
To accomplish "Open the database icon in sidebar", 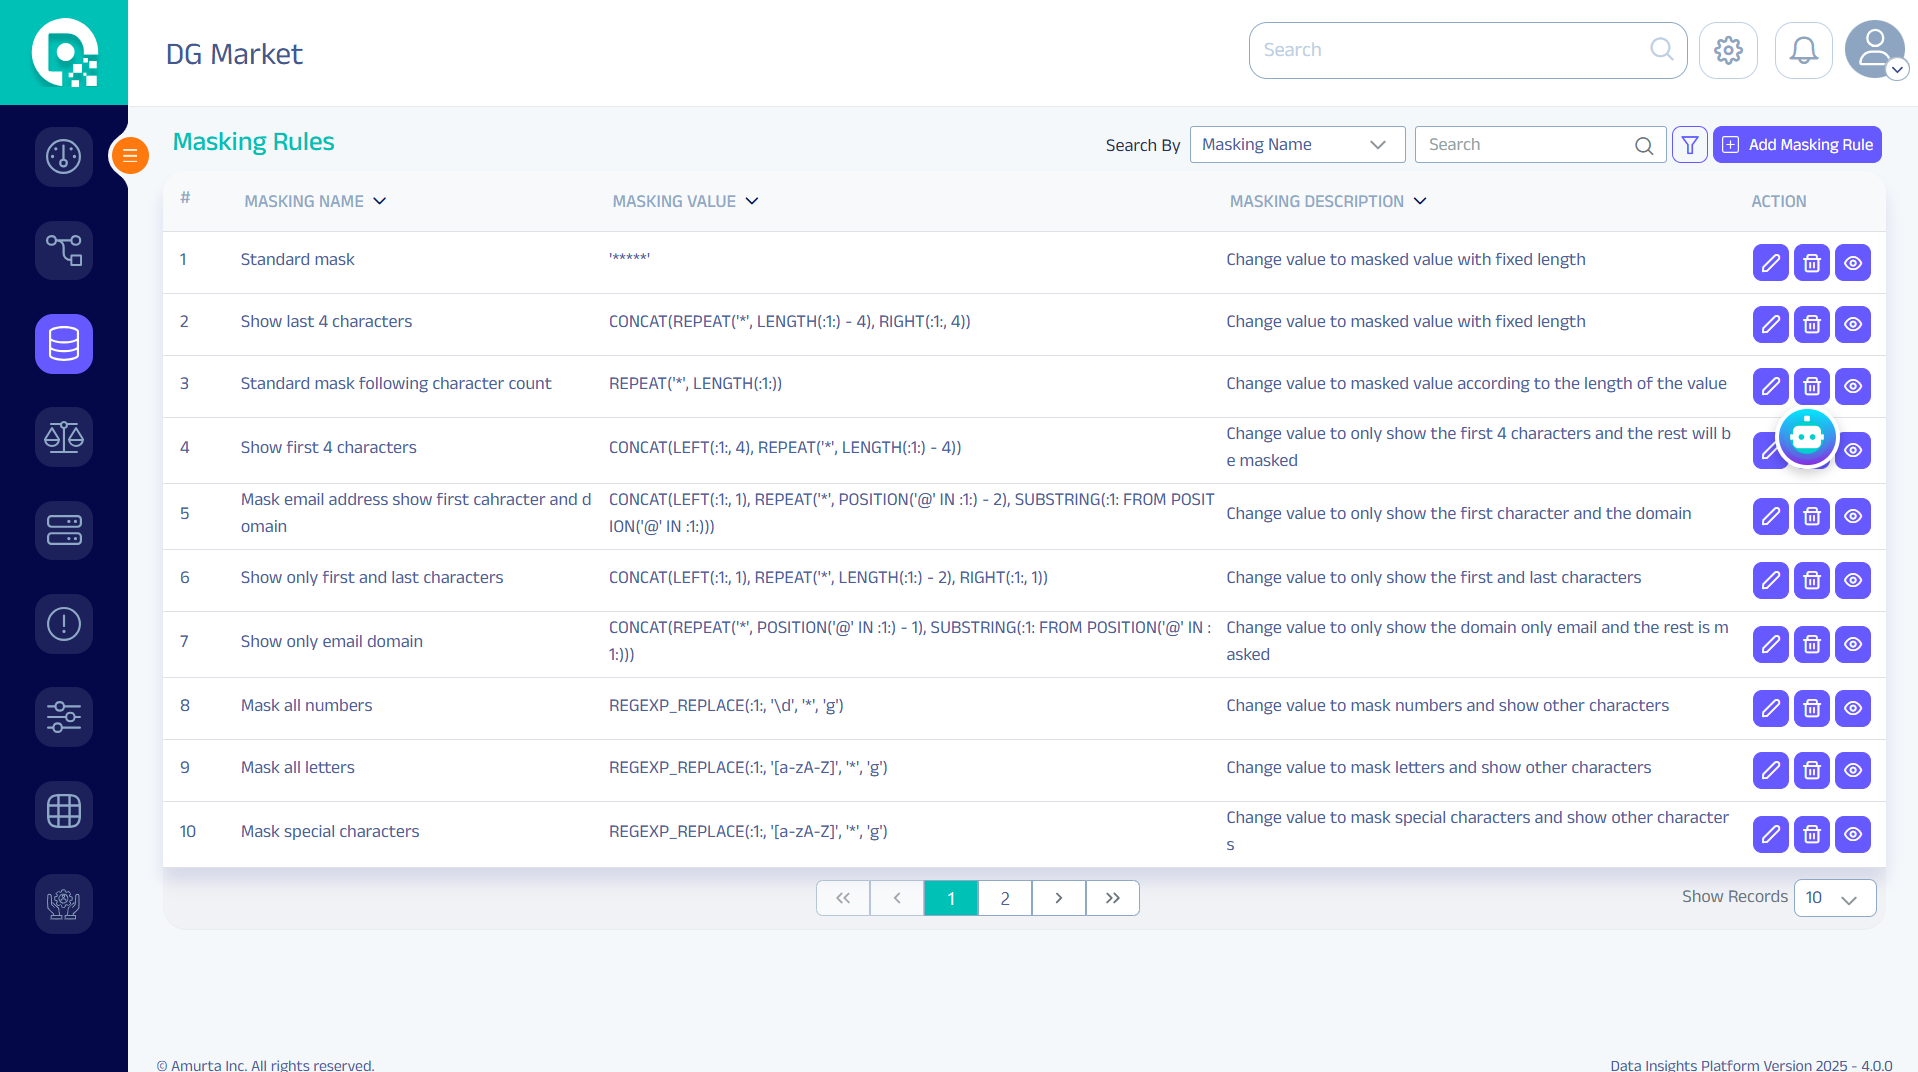I will [x=64, y=344].
